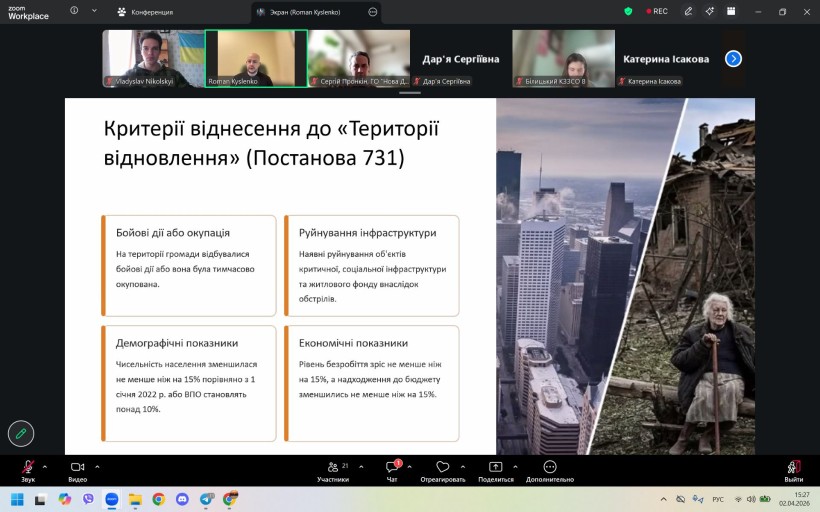Select the Білицький КЗЗСО participant video tile
This screenshot has width=820, height=512.
[x=563, y=58]
